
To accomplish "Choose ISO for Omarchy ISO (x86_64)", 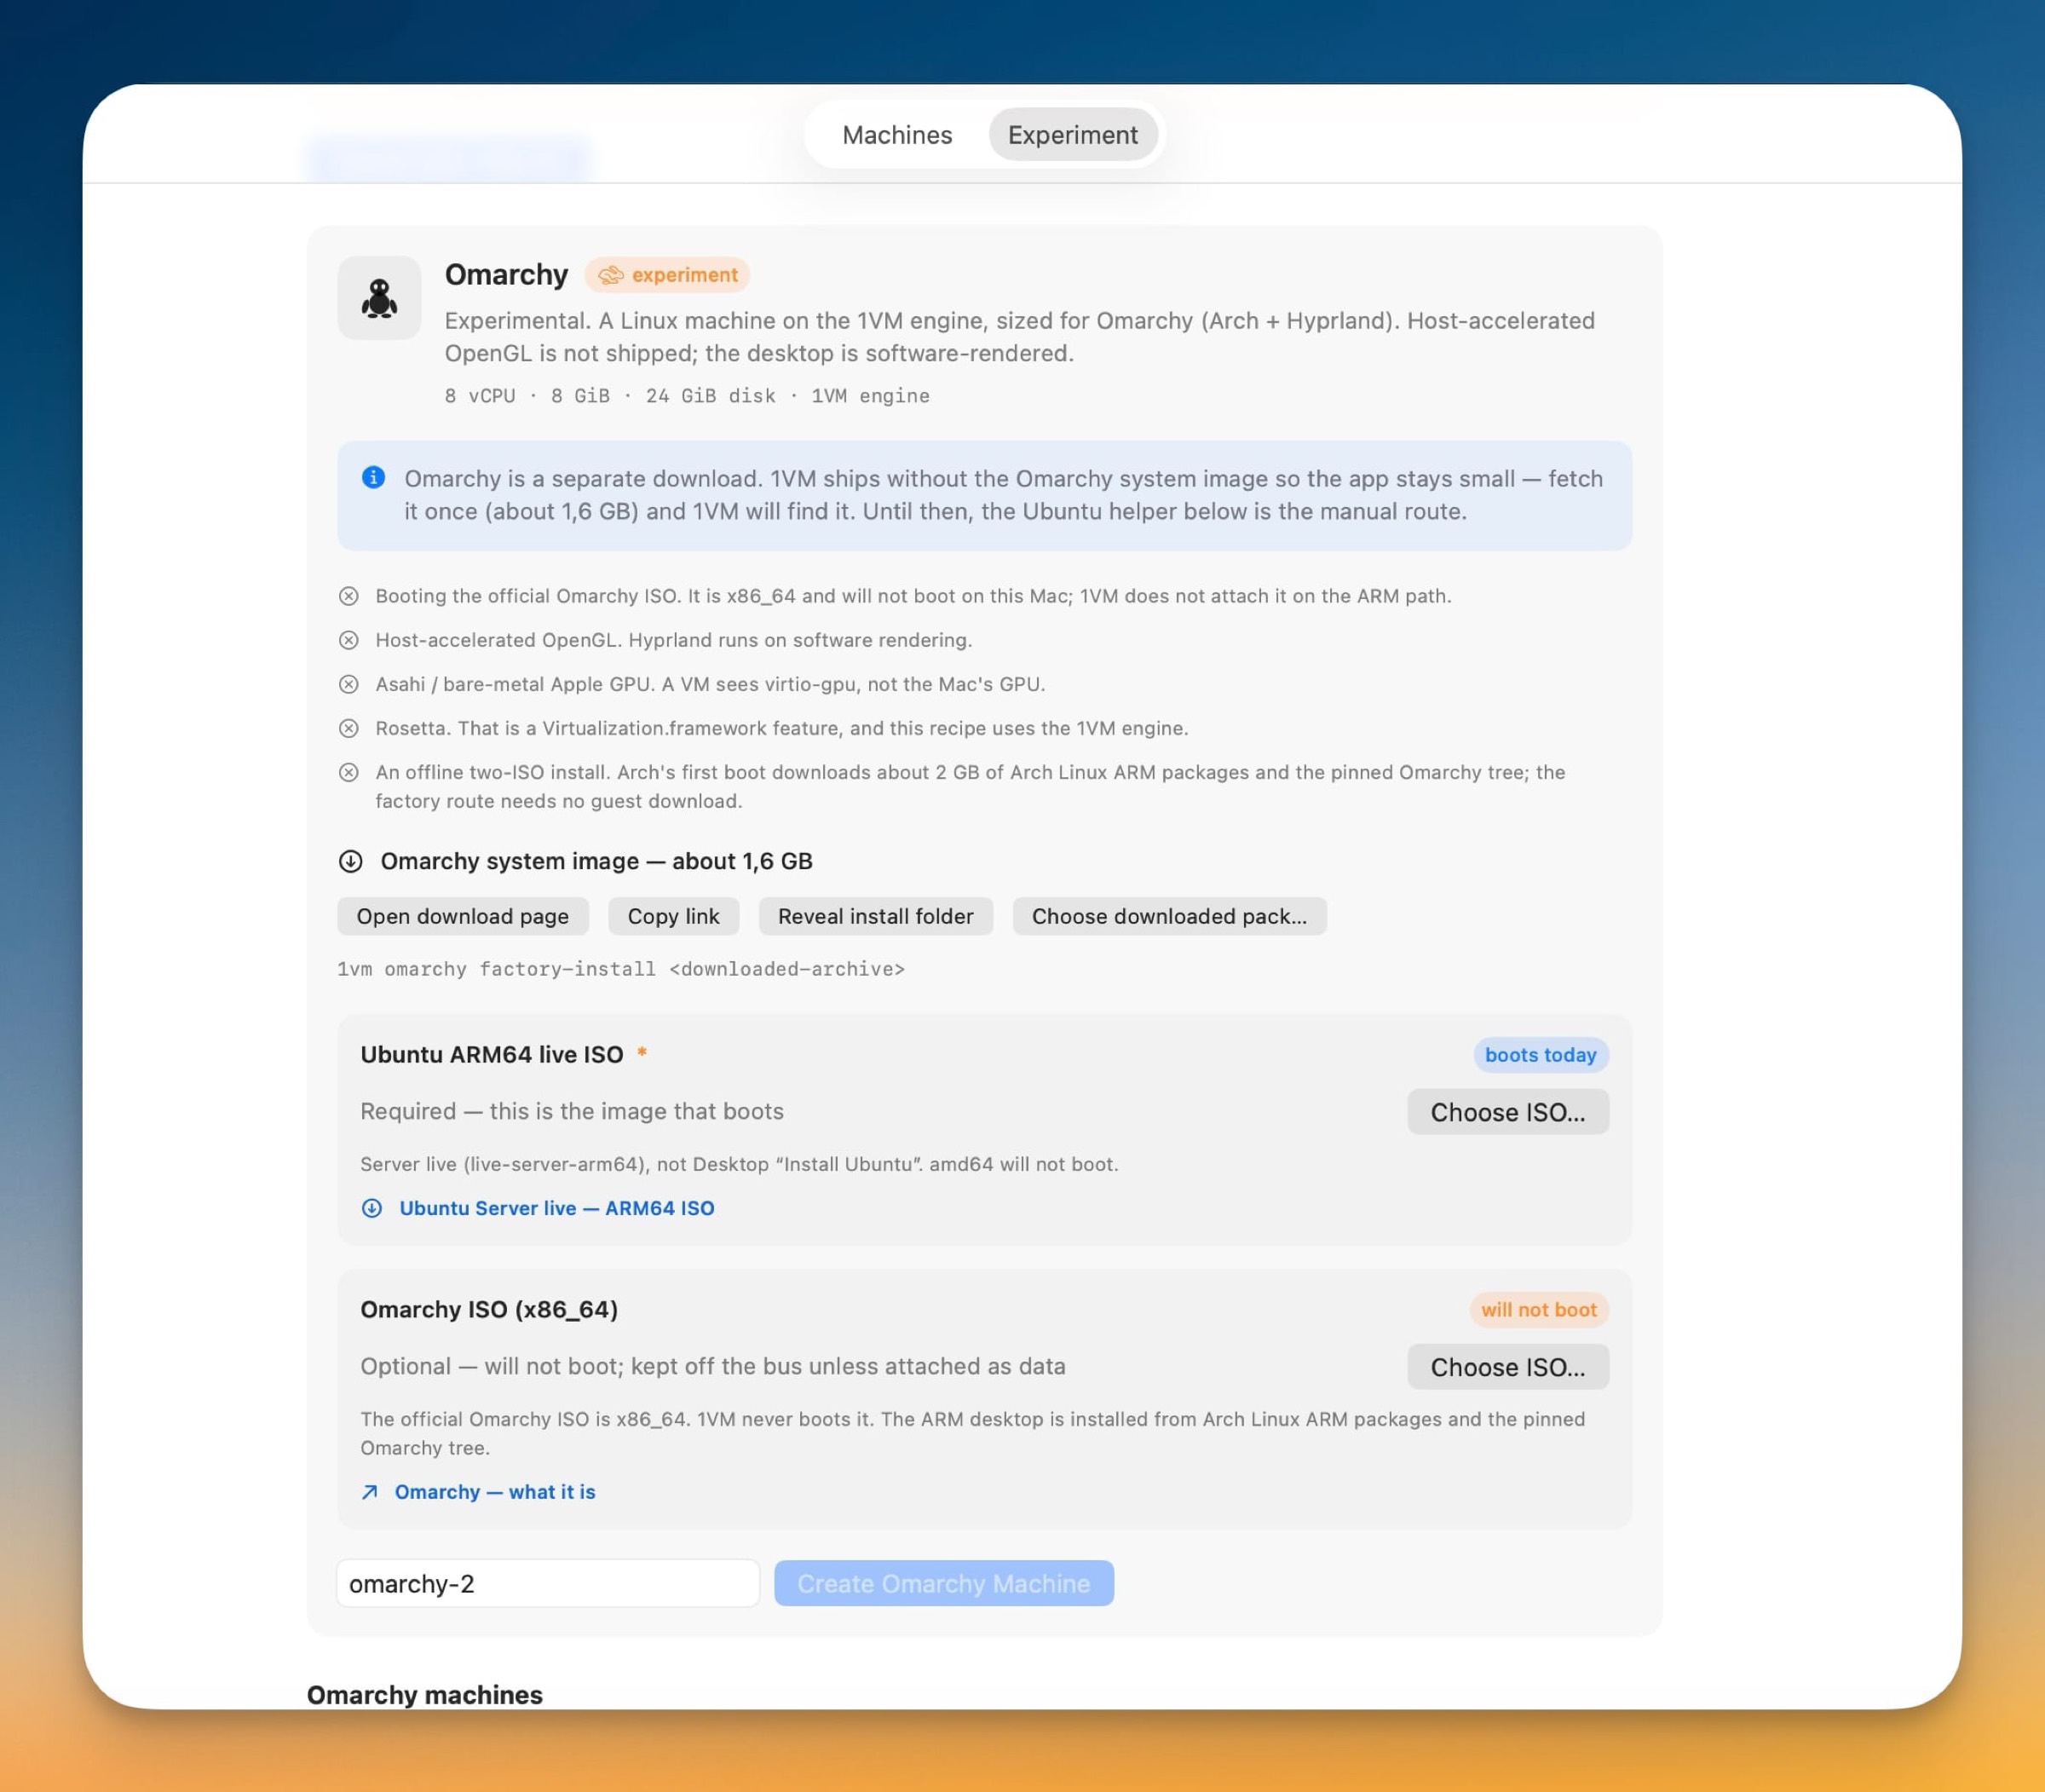I will coord(1507,1367).
